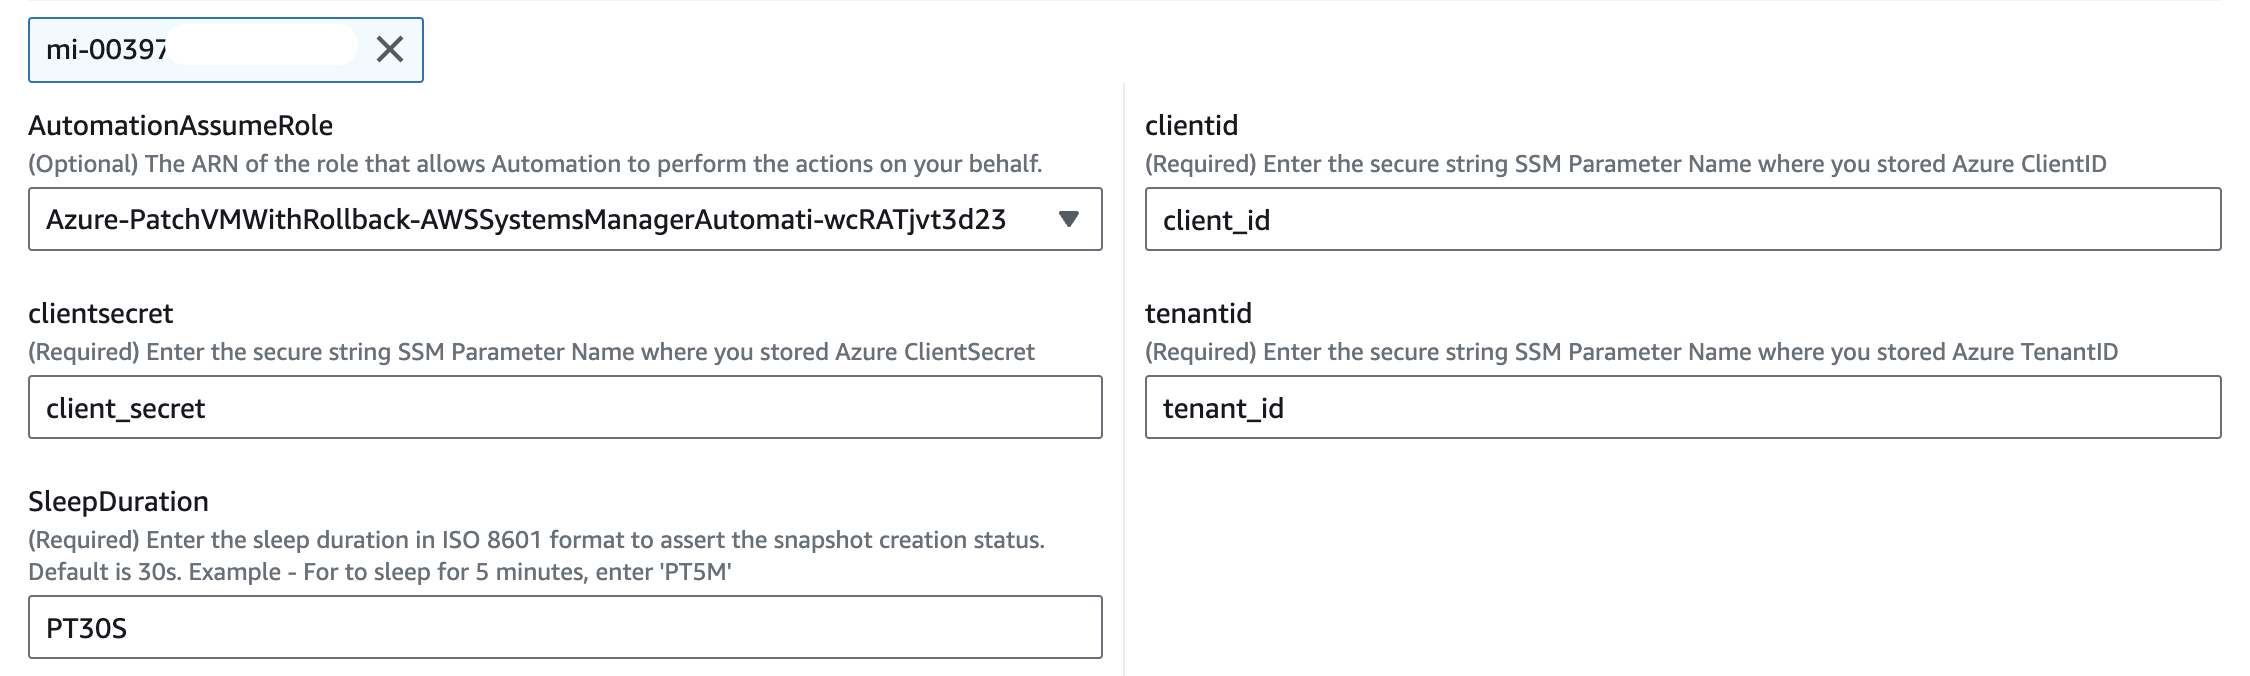The height and width of the screenshot is (676, 2250).
Task: Click the ISO 8601 sleep duration description
Action: pos(536,540)
